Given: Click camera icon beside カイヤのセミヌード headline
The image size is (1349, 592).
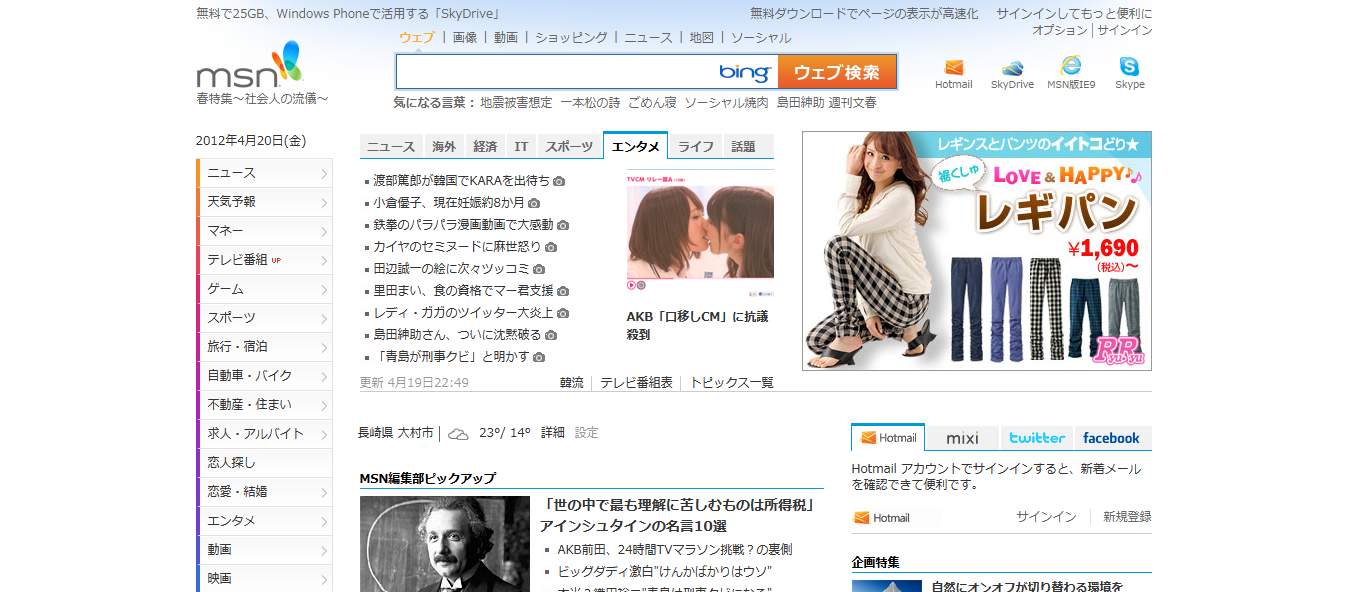Looking at the screenshot, I should [551, 247].
